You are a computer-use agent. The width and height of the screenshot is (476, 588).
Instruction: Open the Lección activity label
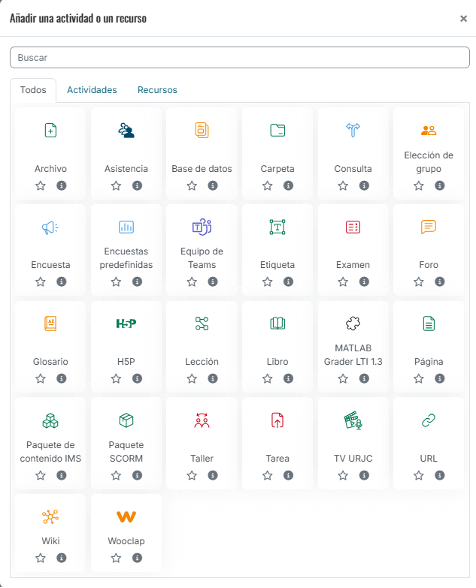(202, 362)
